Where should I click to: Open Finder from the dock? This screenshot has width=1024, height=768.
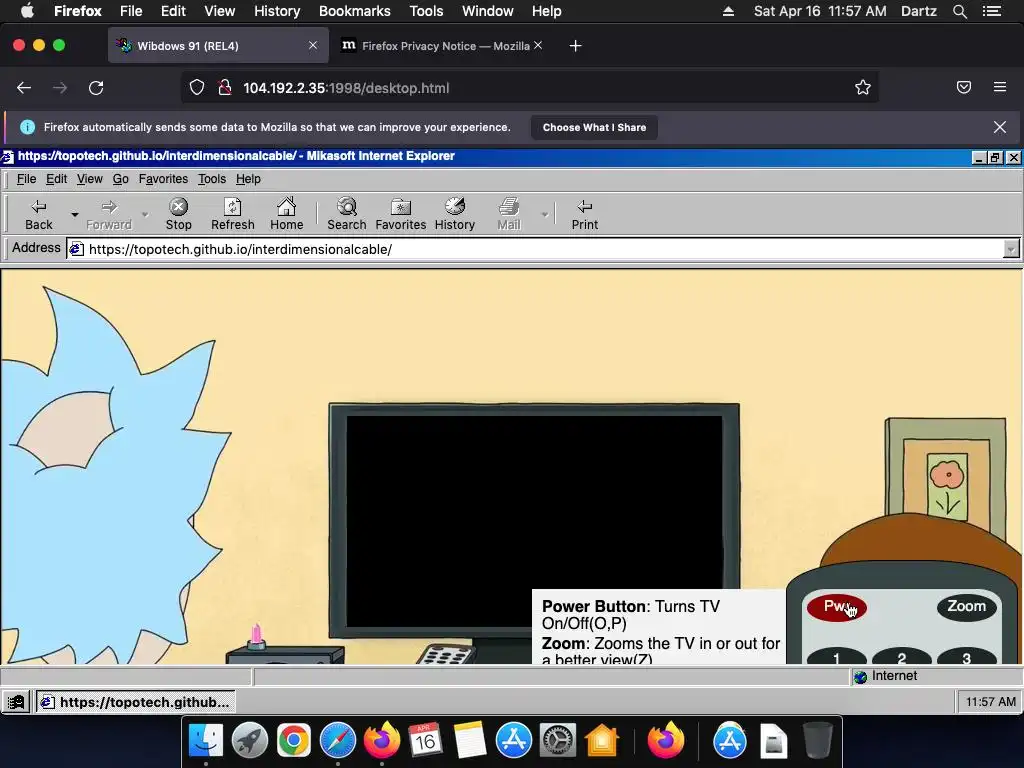pyautogui.click(x=206, y=741)
